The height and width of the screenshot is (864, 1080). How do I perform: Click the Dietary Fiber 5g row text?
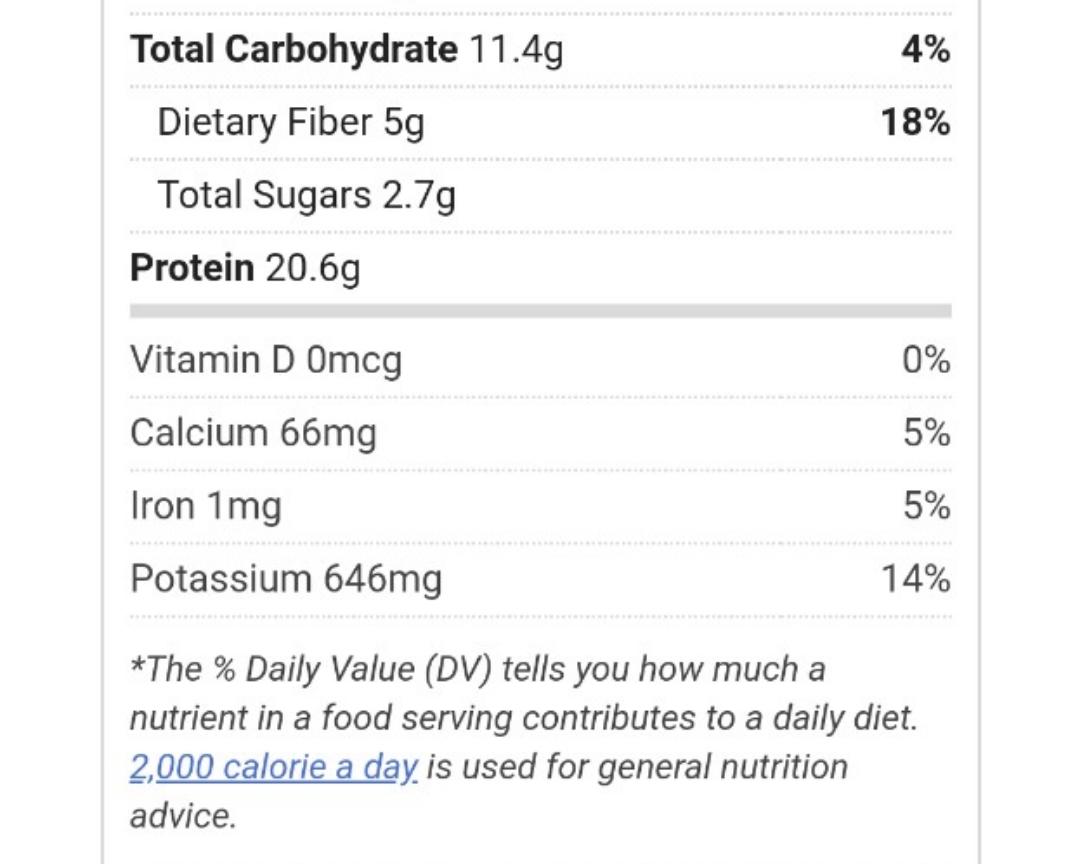point(291,122)
